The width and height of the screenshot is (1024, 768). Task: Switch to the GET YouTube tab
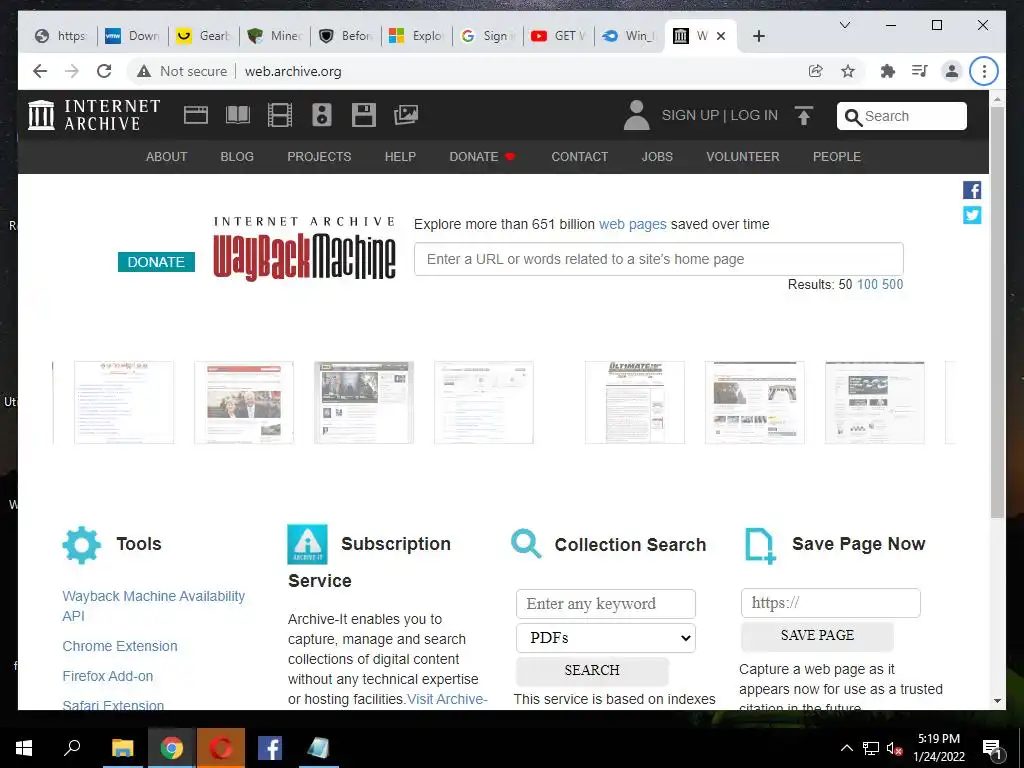point(558,36)
